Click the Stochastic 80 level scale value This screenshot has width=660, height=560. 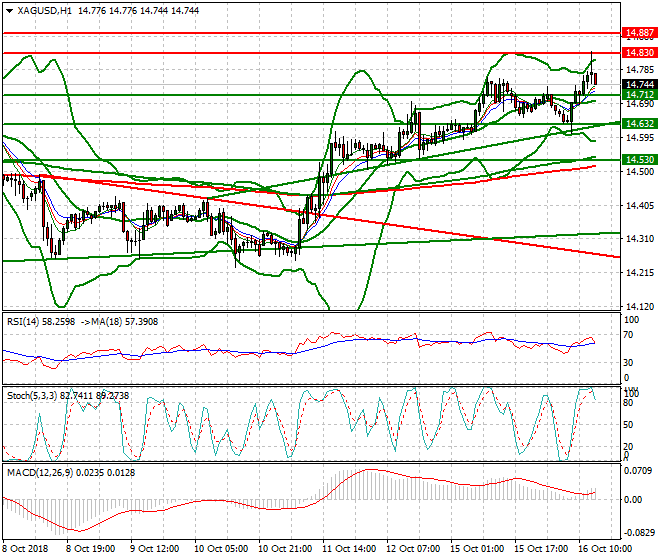(628, 403)
